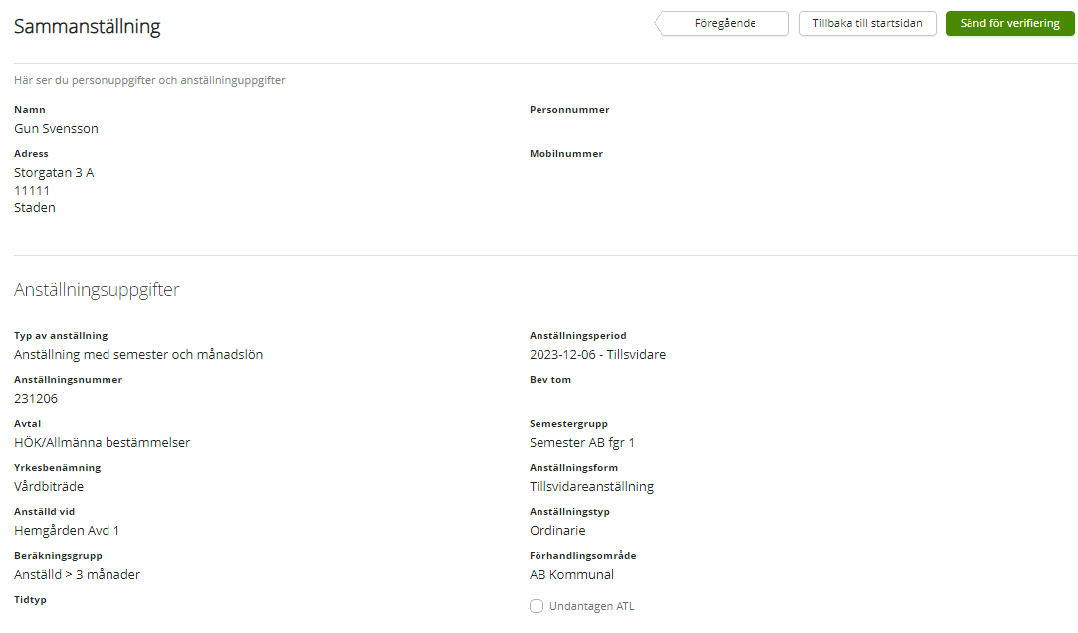Click the Tillsvidareanställning employment form value

[x=591, y=487]
